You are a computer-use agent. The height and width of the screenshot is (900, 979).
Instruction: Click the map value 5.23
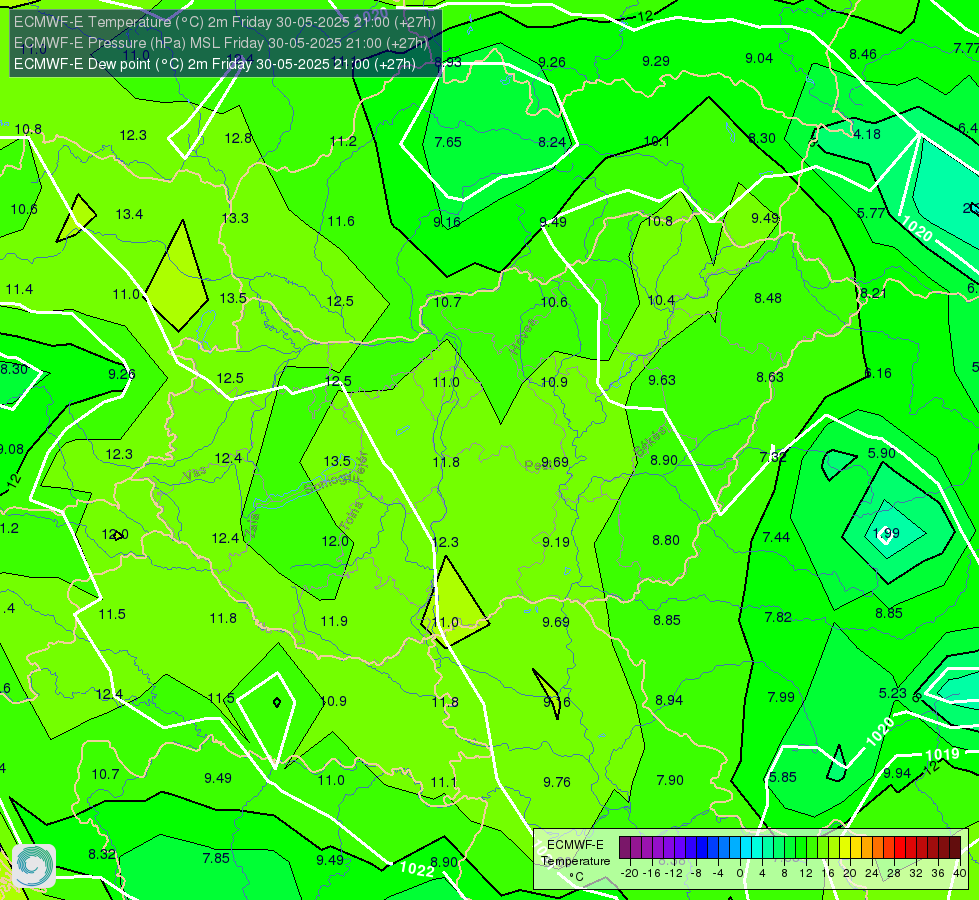(892, 693)
